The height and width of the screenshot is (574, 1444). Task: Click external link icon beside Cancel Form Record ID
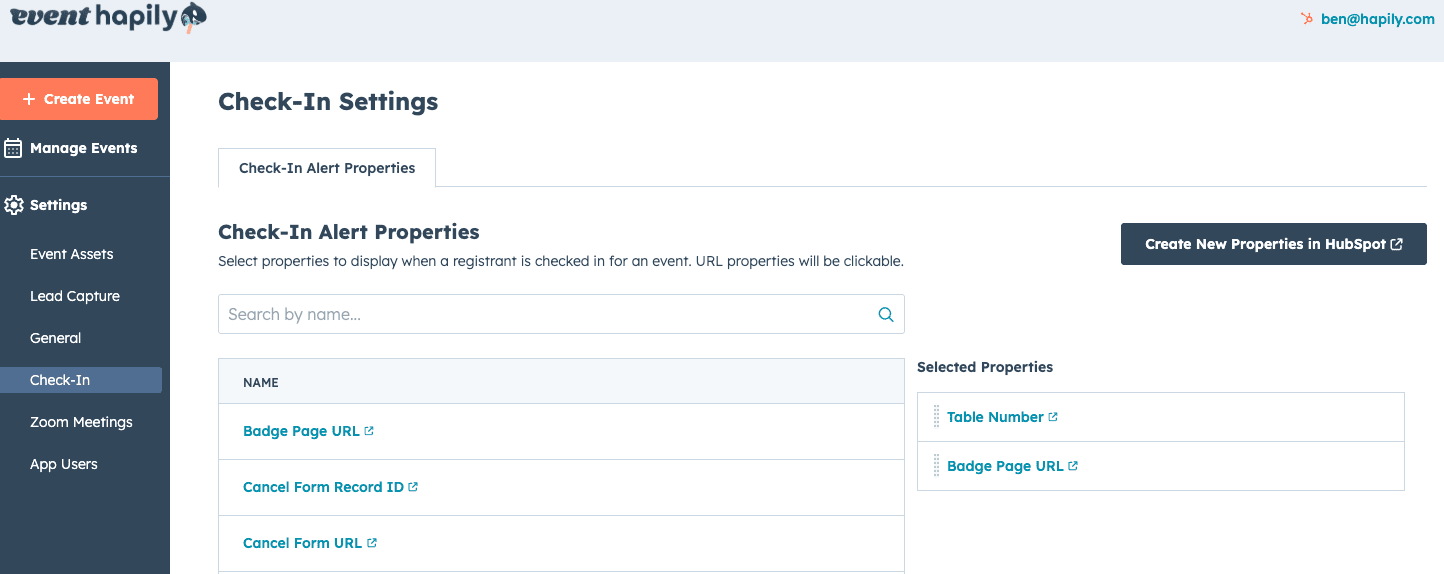point(413,487)
